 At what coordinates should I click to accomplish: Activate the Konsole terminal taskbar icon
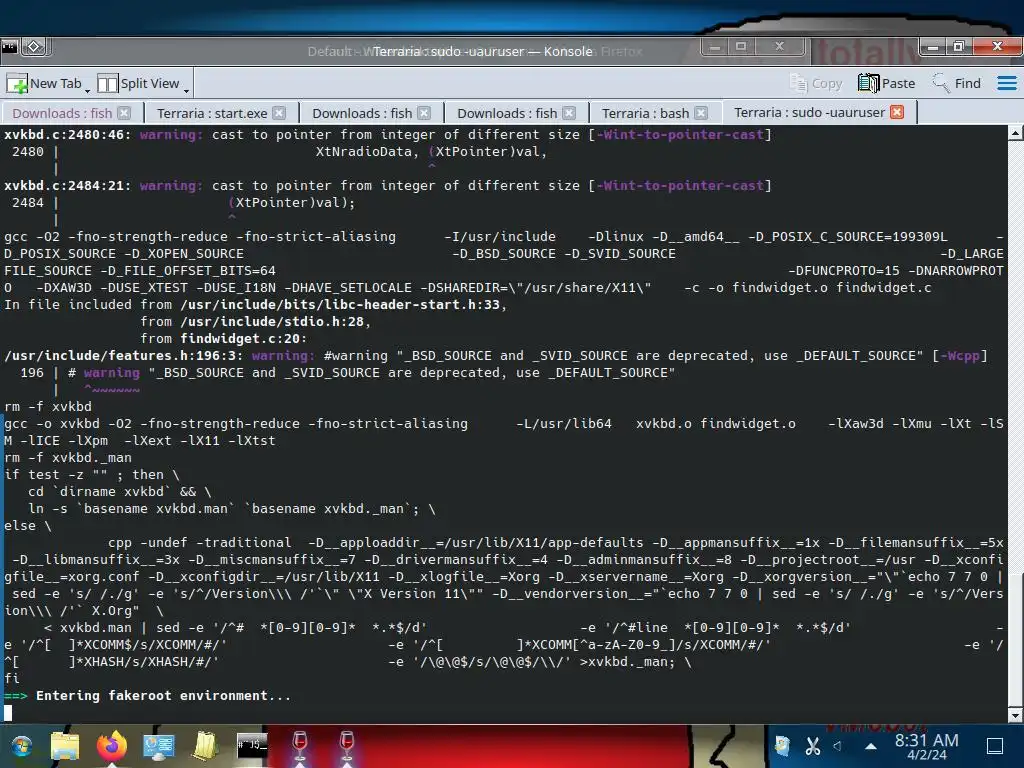click(252, 744)
